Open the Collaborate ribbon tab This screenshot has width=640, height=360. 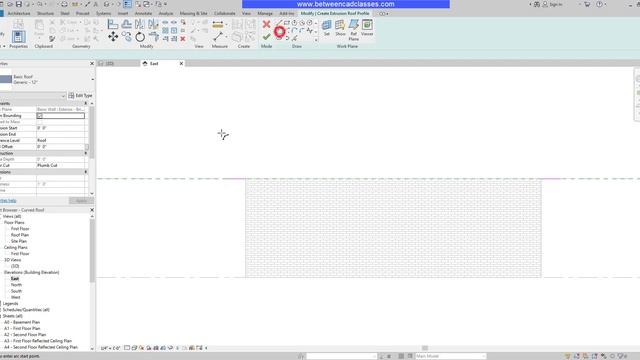[224, 13]
